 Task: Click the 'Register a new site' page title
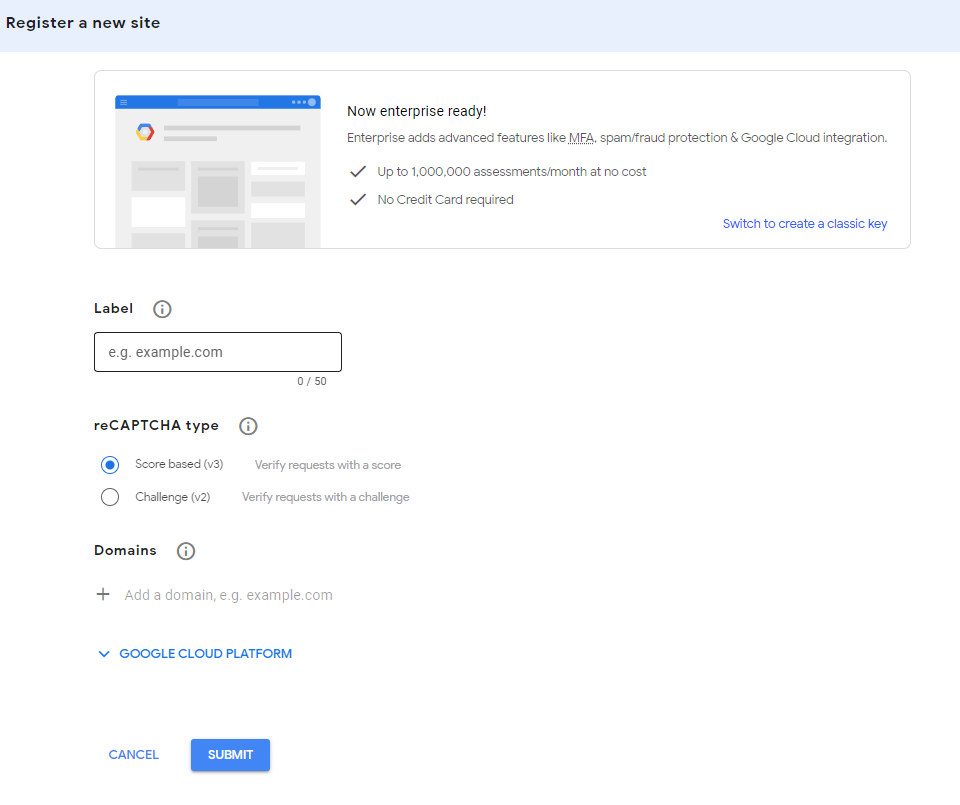click(83, 23)
